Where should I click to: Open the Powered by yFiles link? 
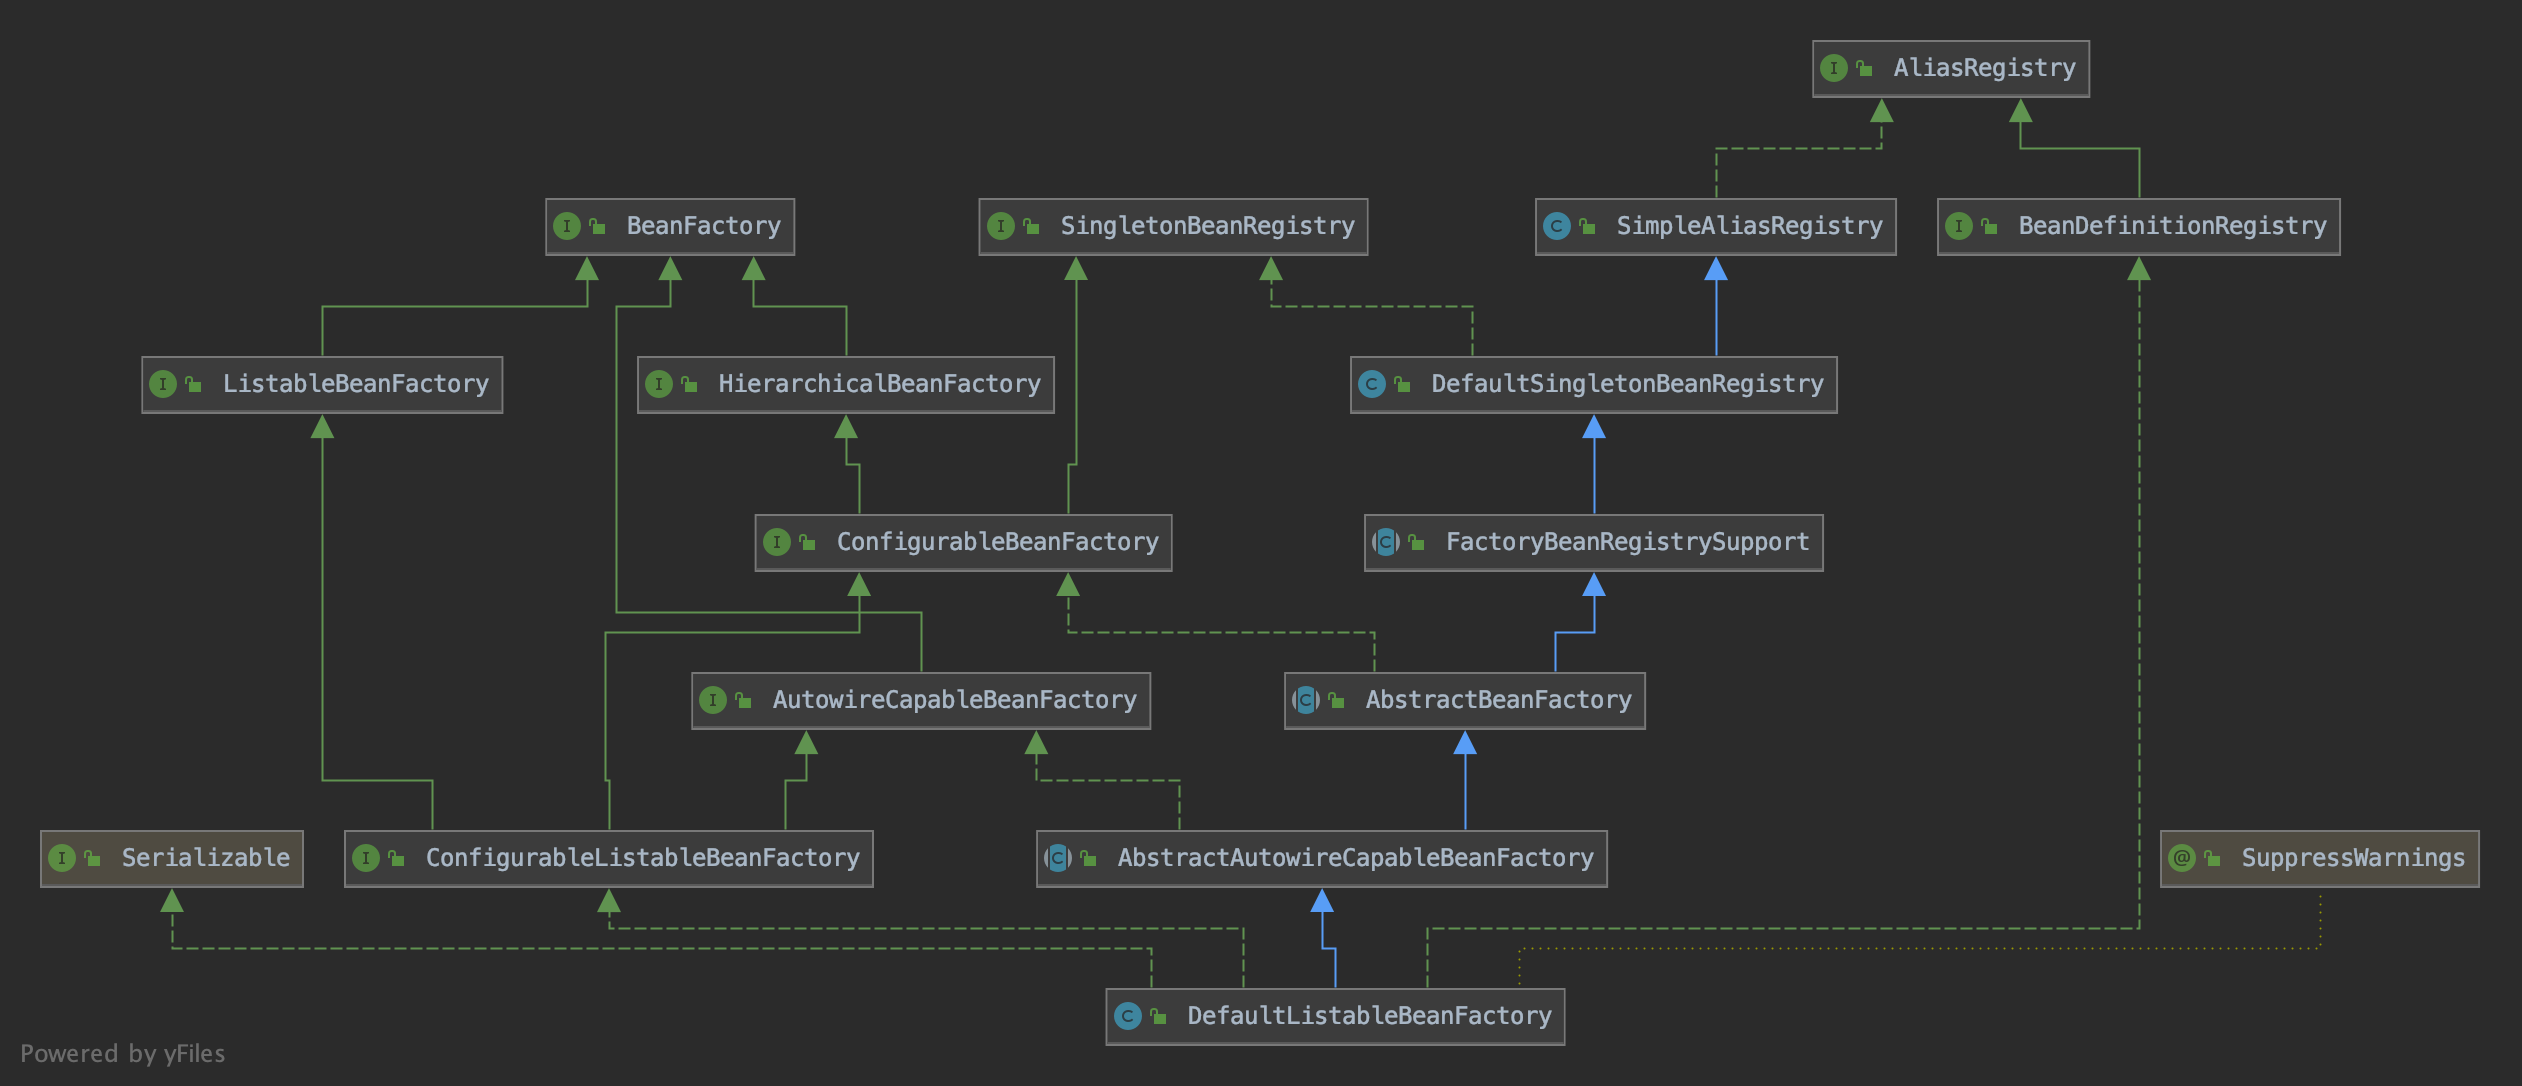coord(124,1053)
